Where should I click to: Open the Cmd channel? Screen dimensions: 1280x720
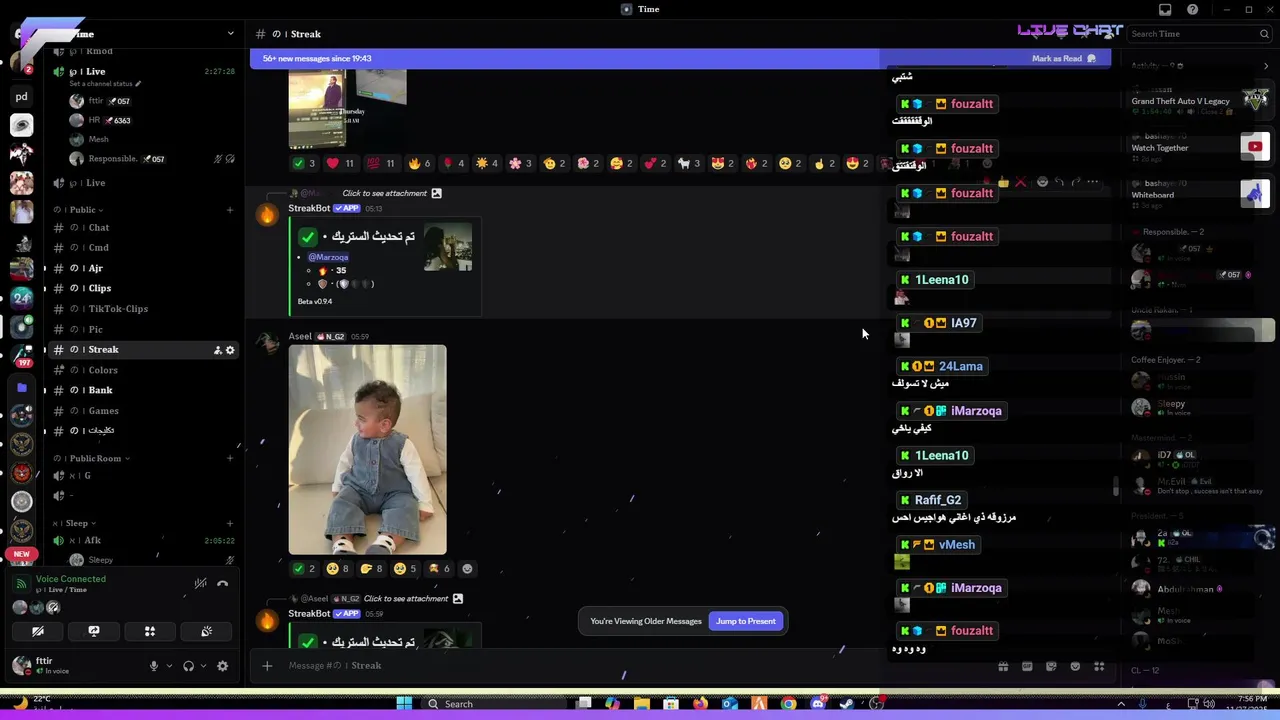coord(142,247)
